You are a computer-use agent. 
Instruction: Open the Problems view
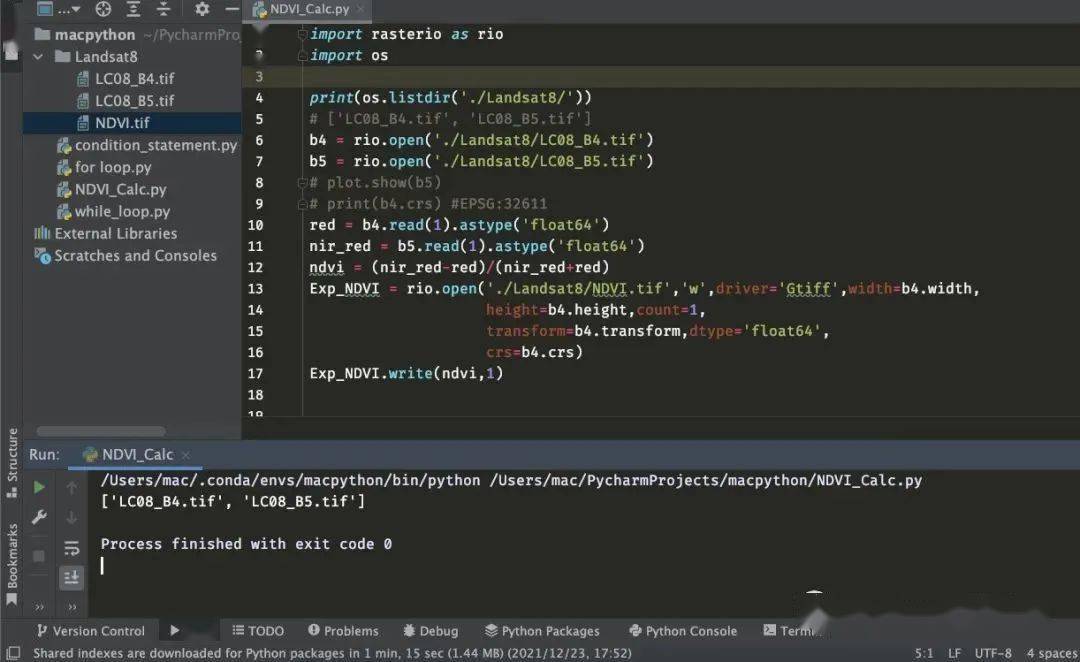[x=343, y=631]
